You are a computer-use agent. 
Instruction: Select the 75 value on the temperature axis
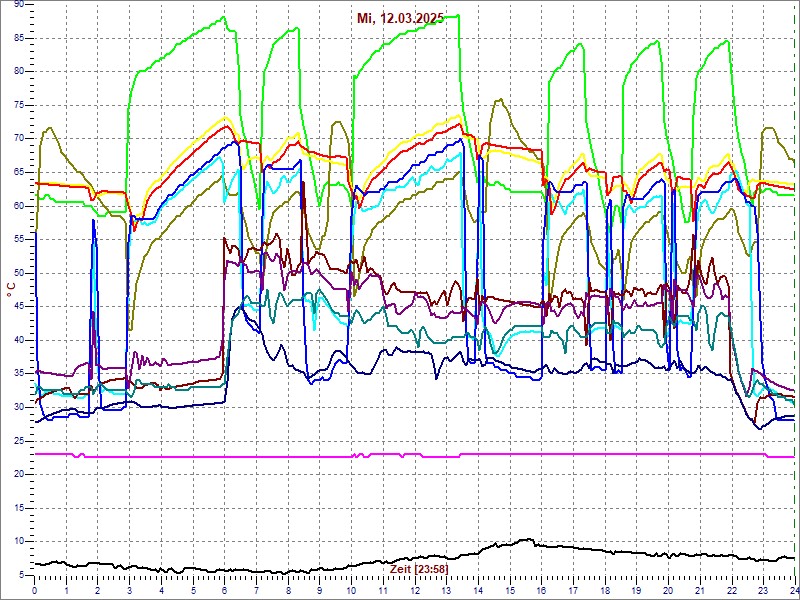point(18,106)
